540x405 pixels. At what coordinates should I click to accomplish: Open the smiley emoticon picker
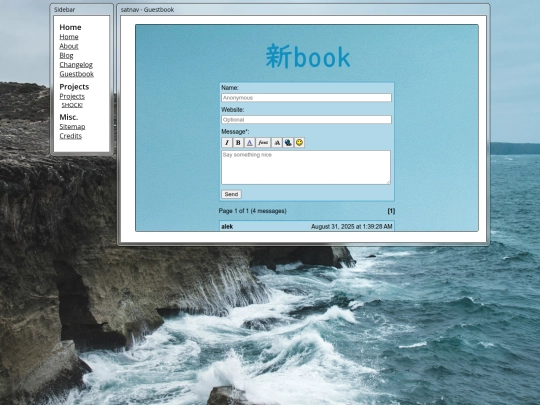click(300, 143)
